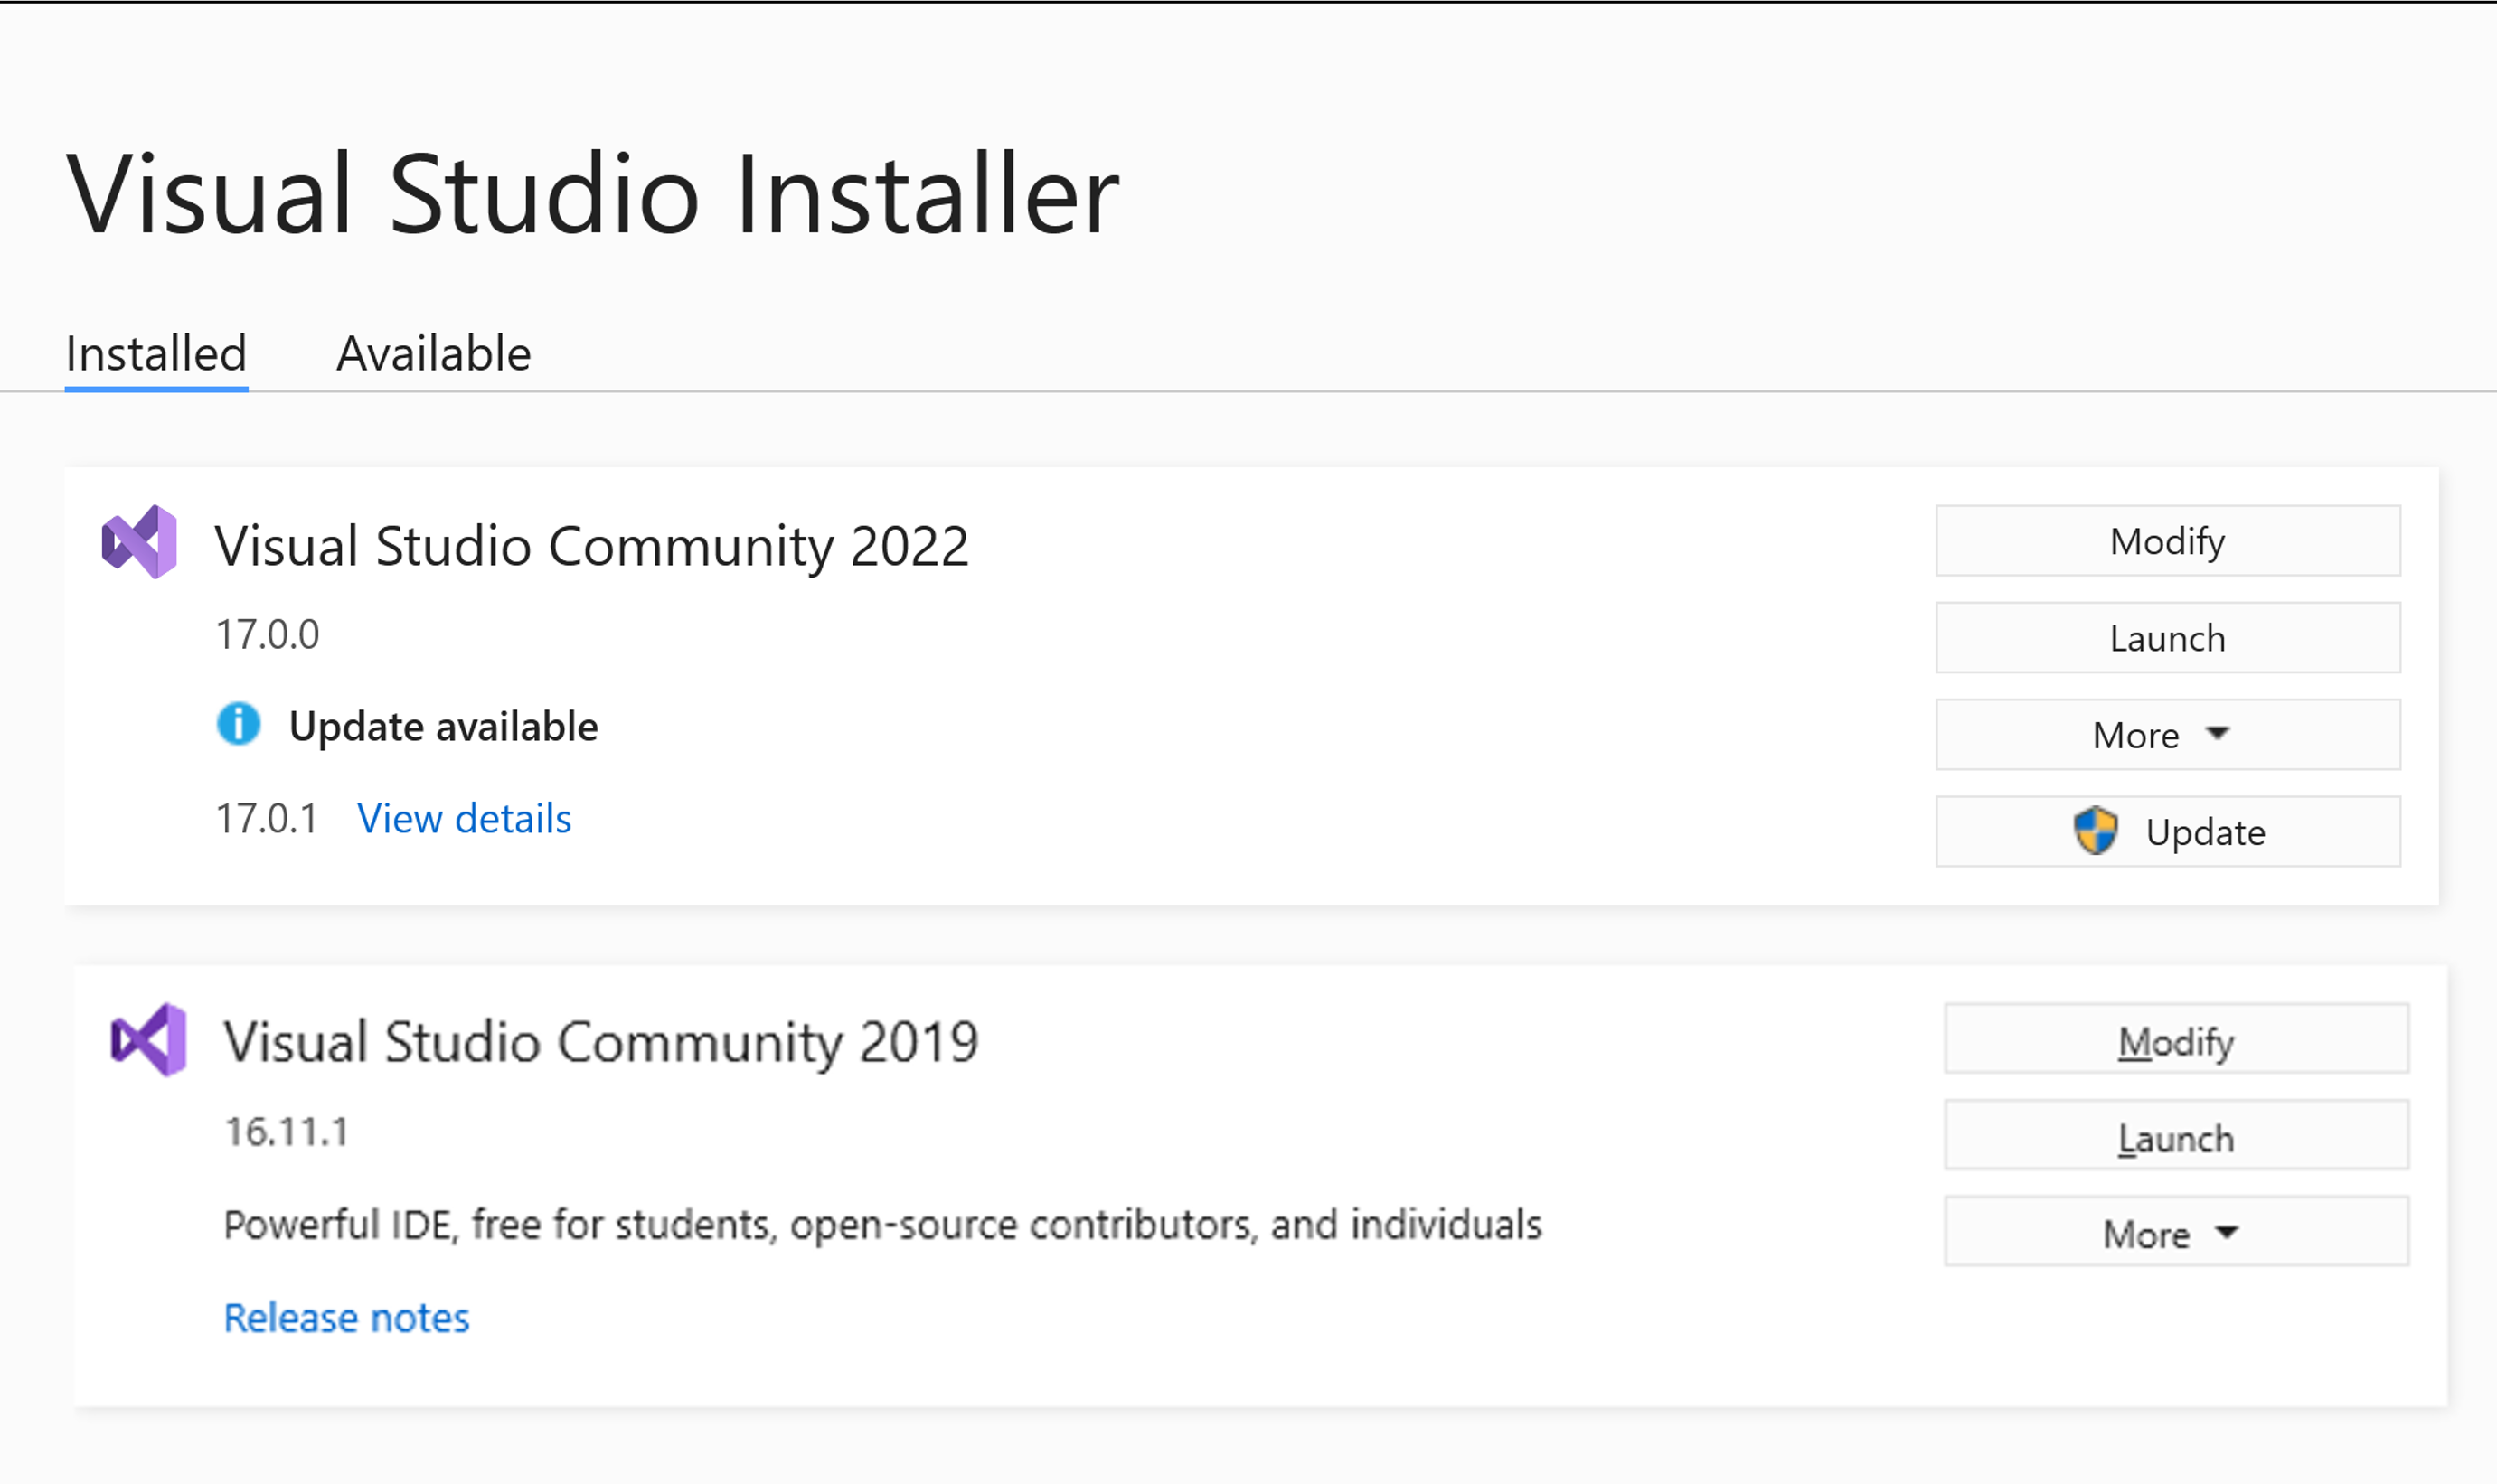
Task: Expand More options for VS 2022
Action: click(x=2165, y=733)
